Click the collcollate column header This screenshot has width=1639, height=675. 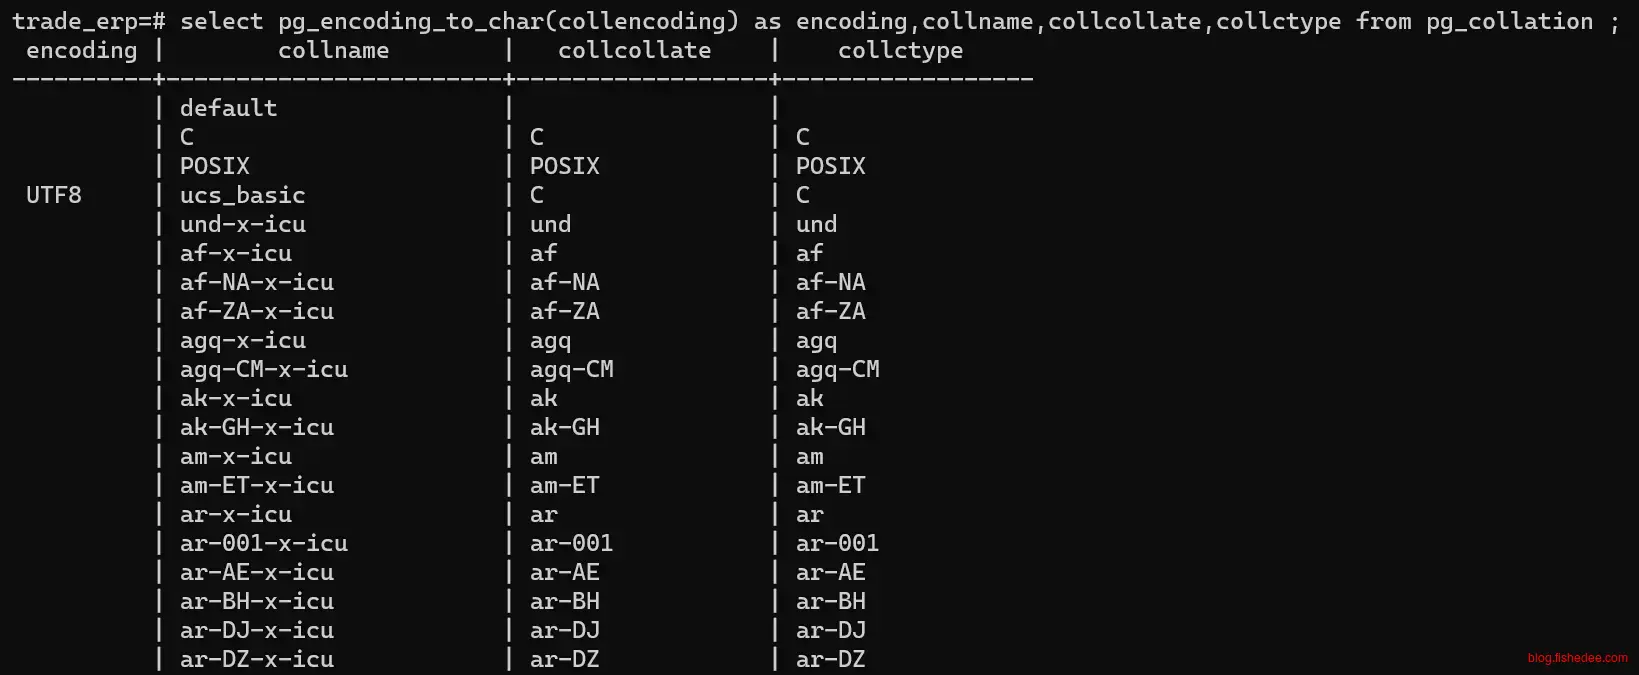634,50
